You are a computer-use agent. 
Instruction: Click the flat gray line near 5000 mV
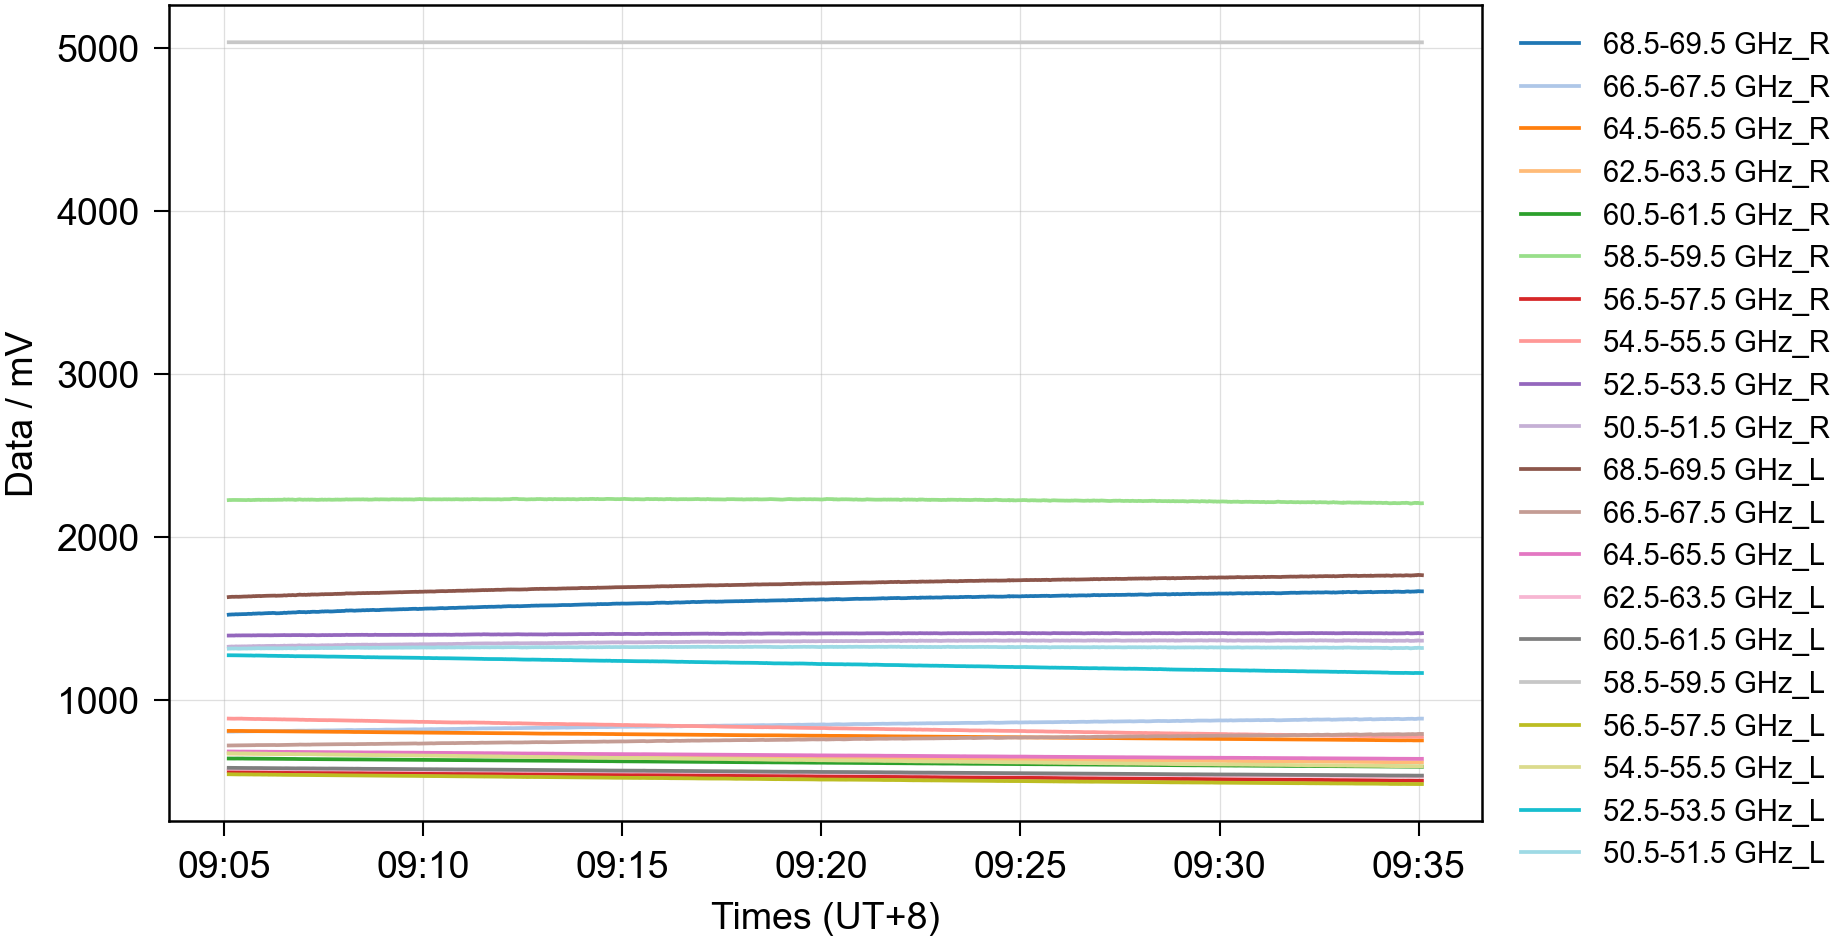pos(820,42)
